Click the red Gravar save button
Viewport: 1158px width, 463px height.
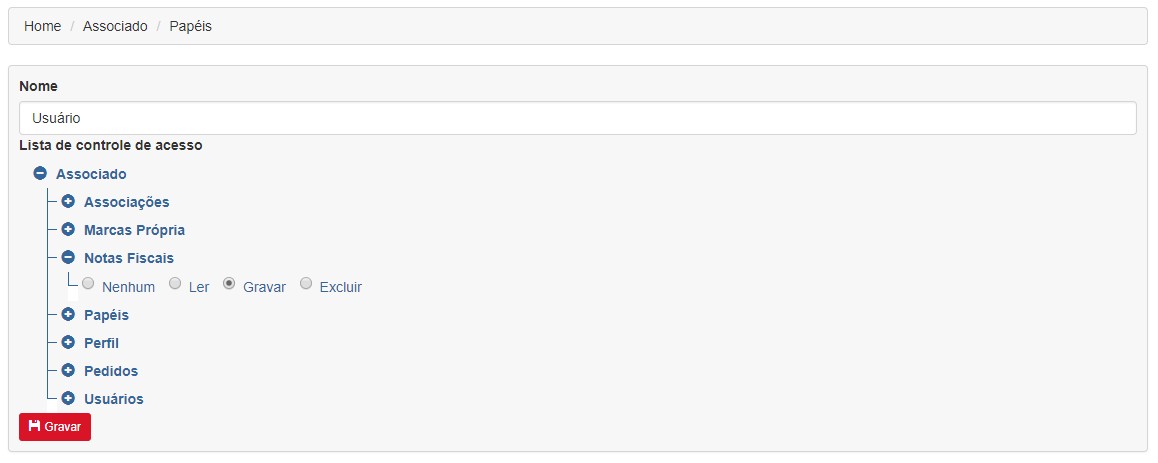[55, 427]
